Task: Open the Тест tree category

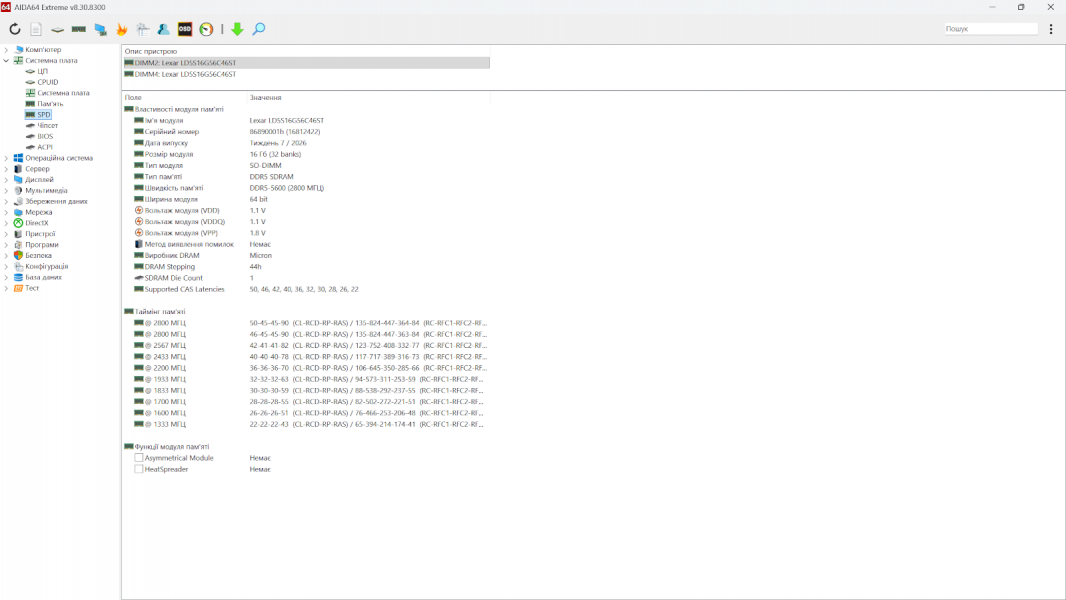Action: click(x=32, y=288)
